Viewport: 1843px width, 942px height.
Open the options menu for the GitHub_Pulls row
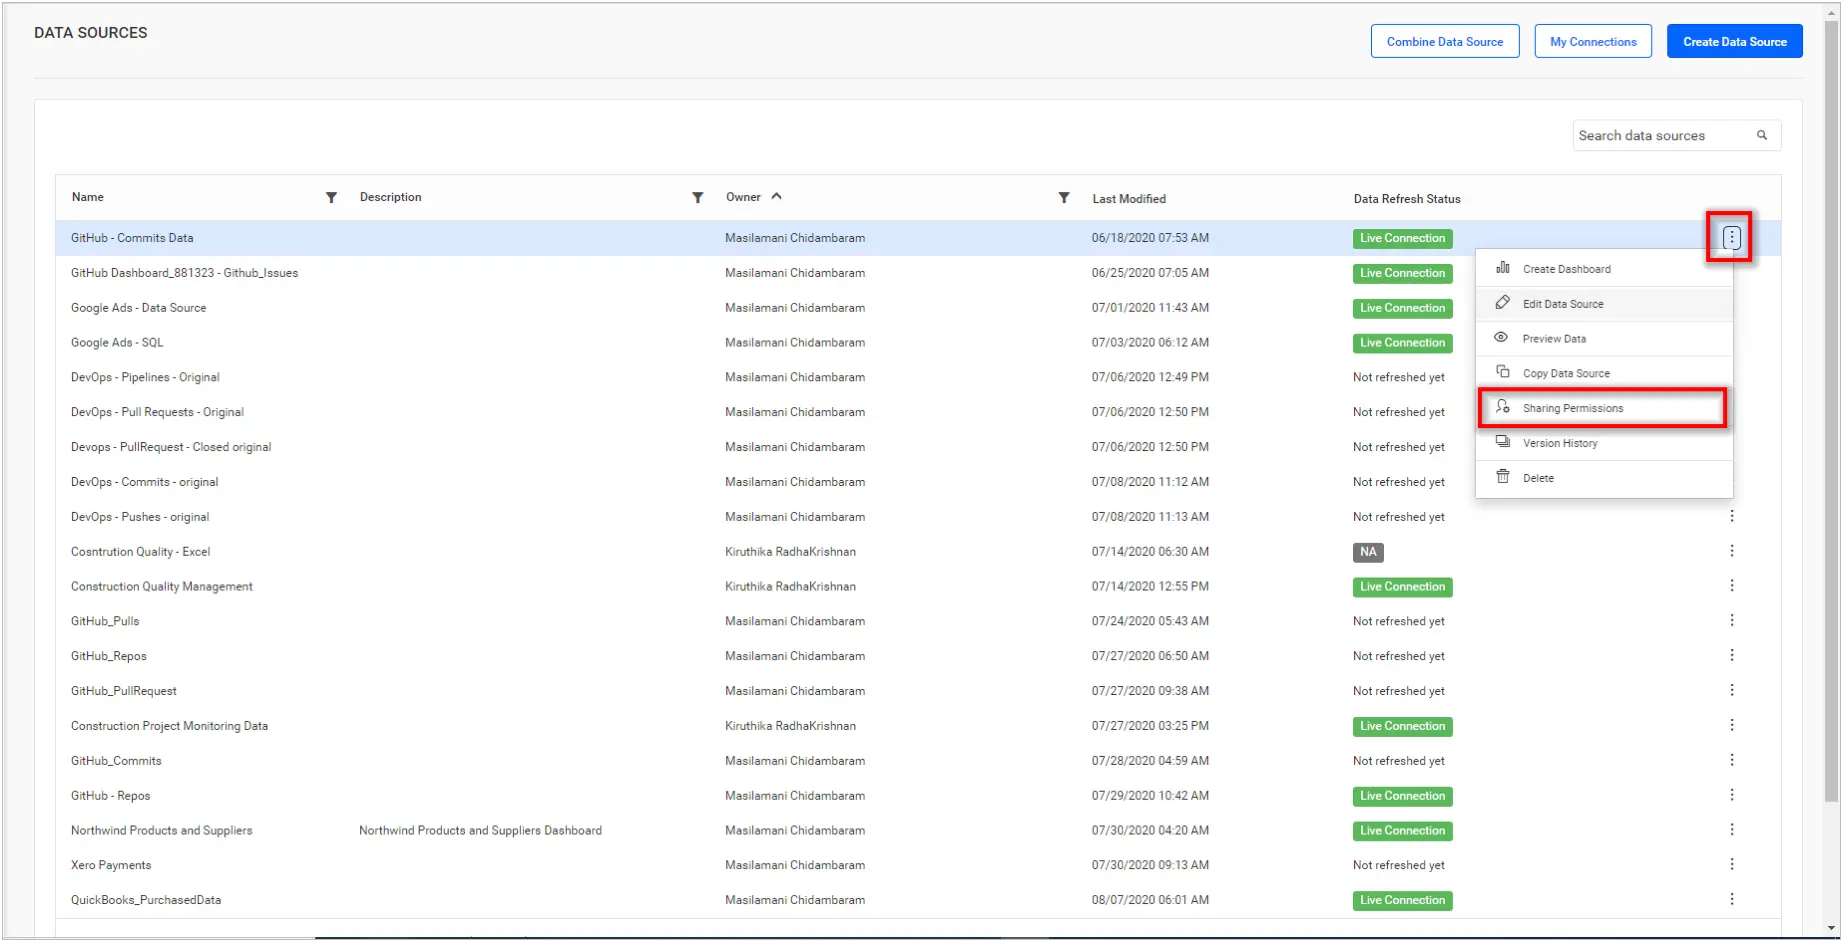click(x=1731, y=621)
